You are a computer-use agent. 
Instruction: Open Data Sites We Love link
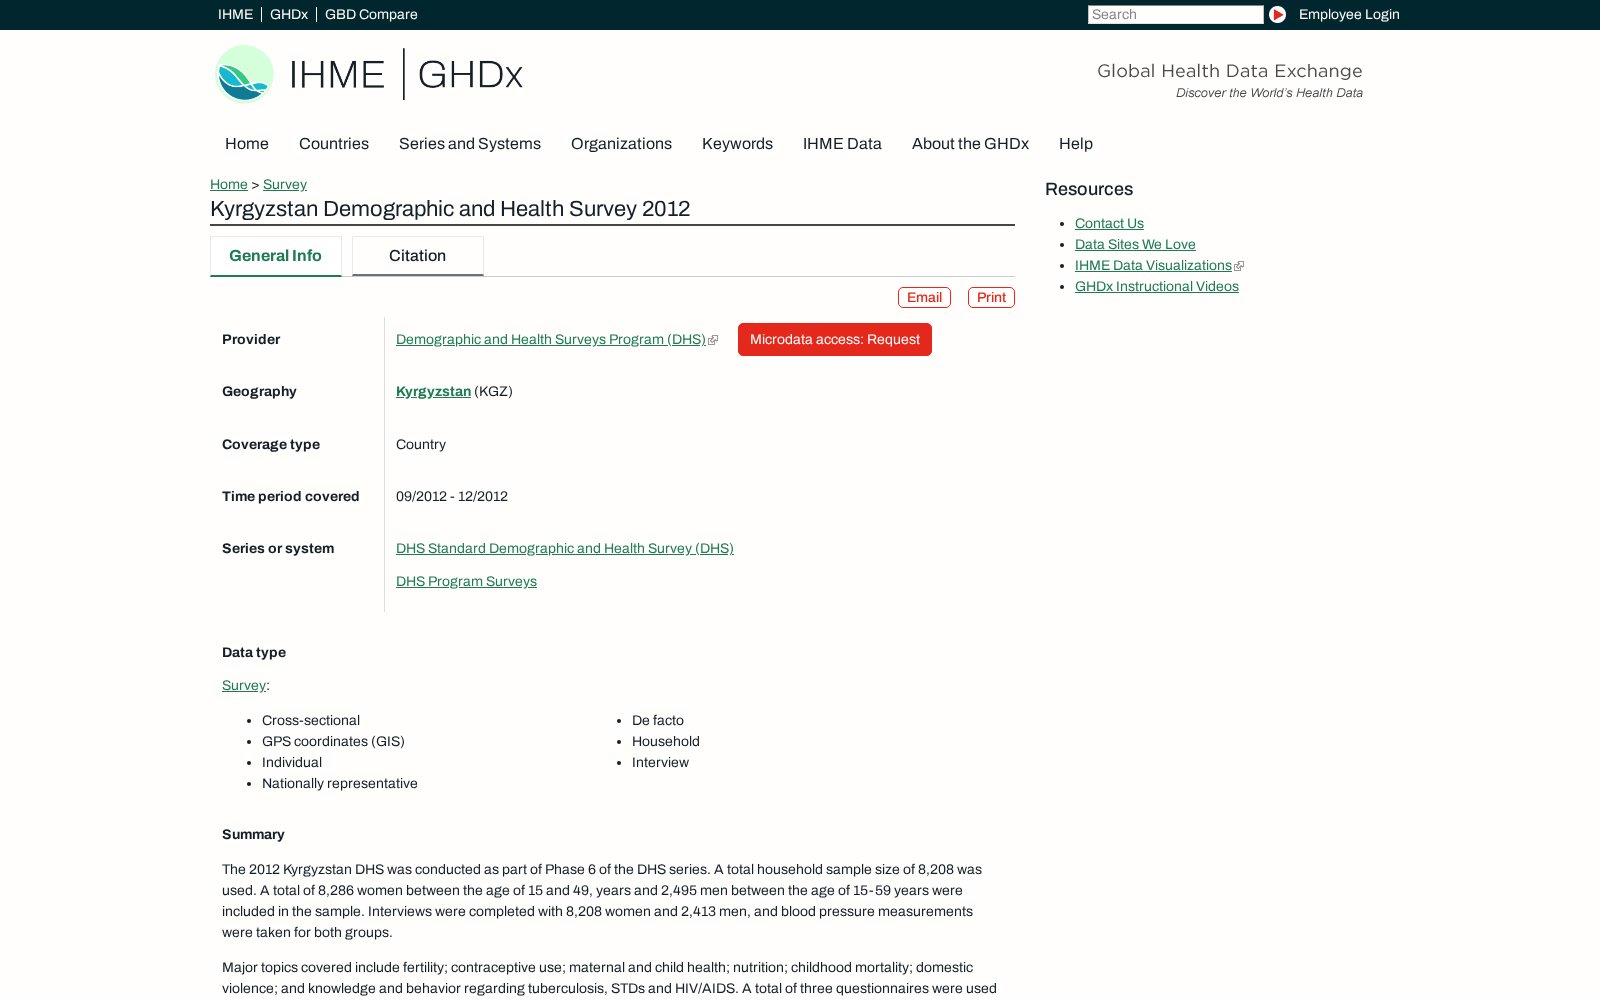point(1135,245)
